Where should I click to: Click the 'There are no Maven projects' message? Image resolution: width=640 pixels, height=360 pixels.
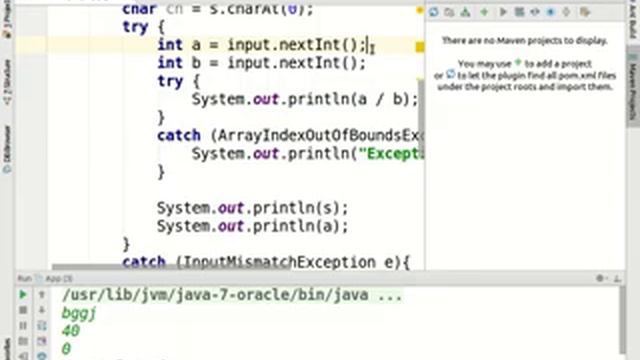(x=524, y=40)
